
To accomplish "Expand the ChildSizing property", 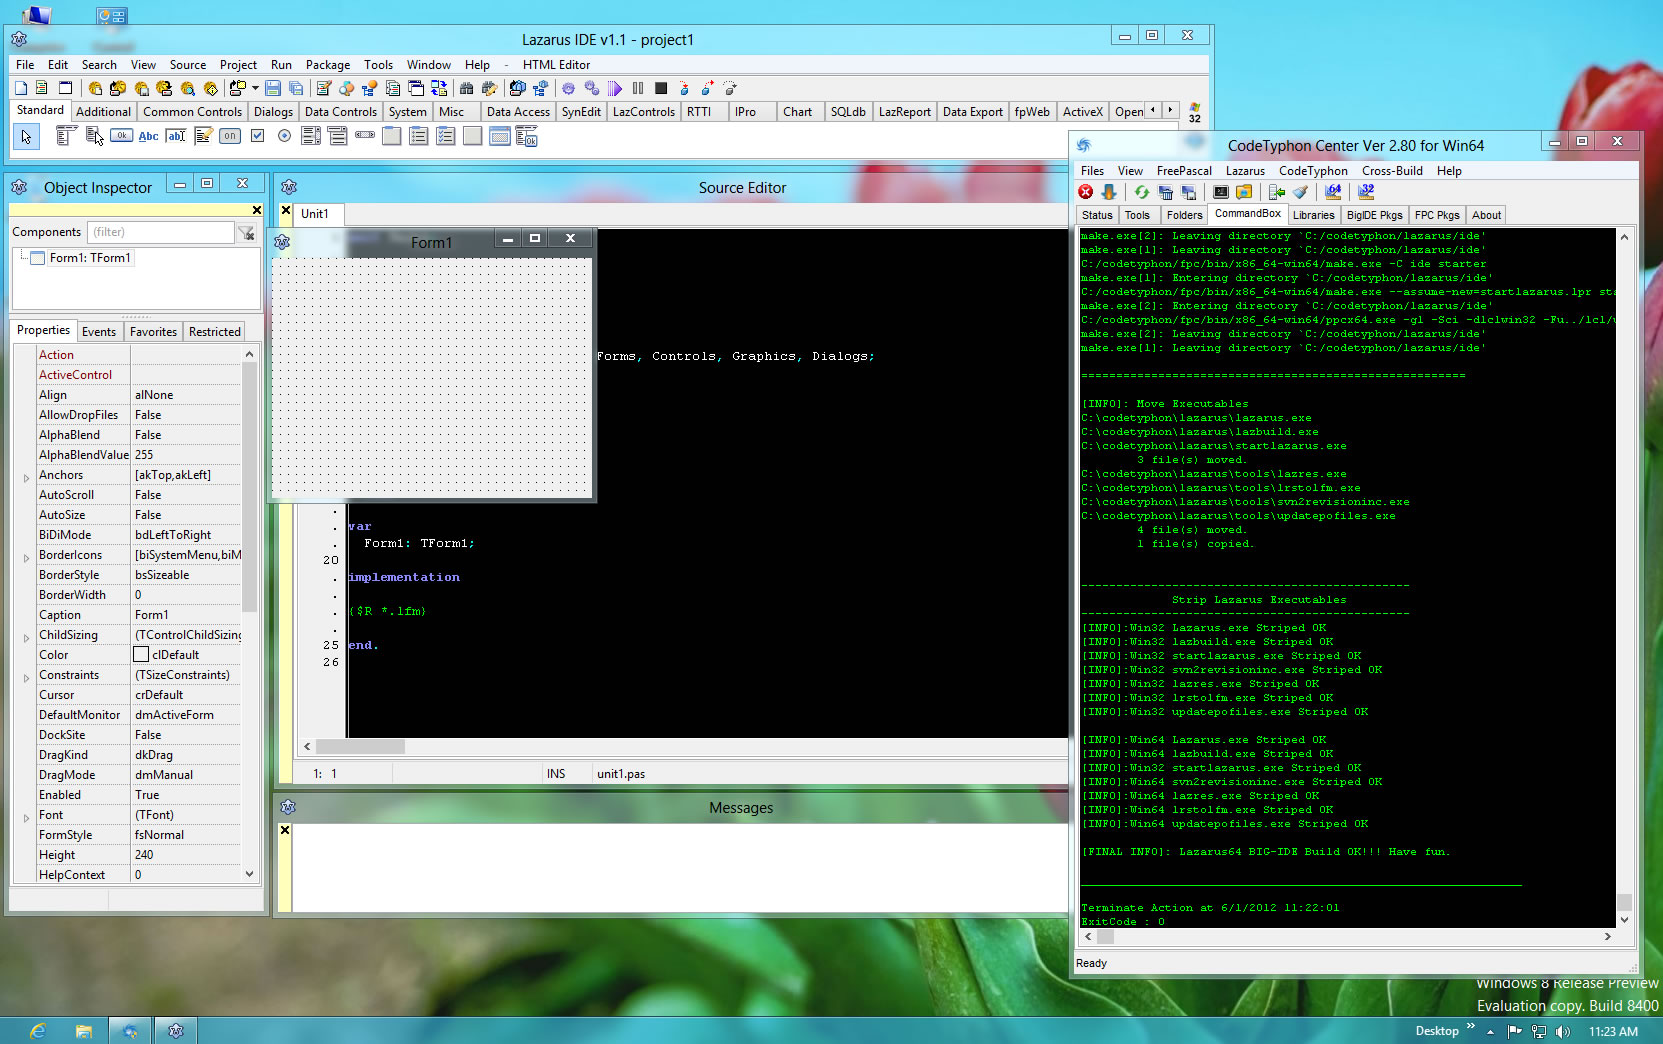I will point(26,638).
